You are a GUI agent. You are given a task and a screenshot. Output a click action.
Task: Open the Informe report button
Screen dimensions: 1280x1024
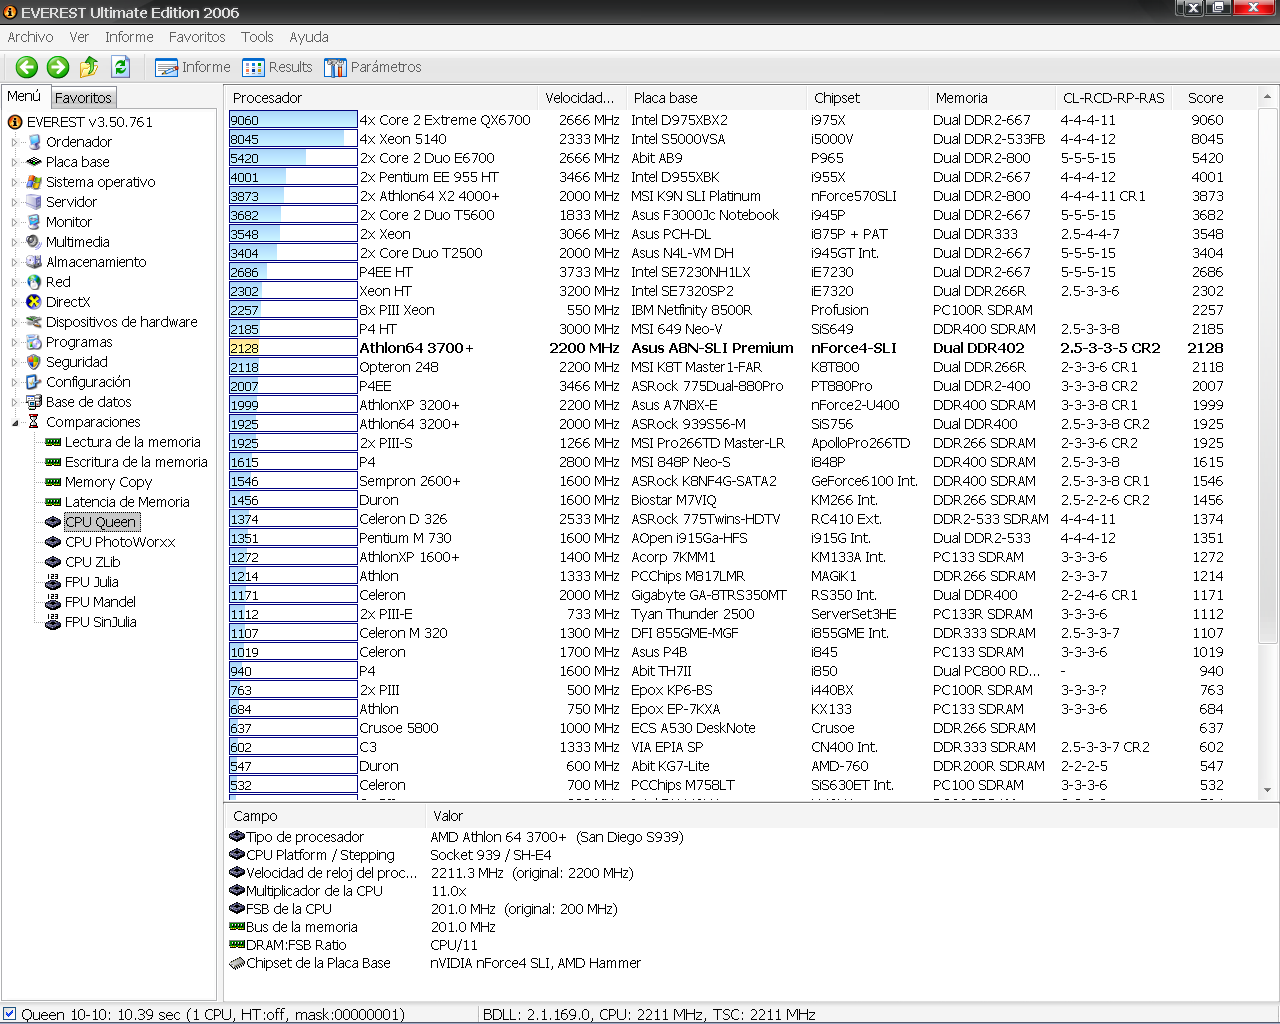pos(193,67)
